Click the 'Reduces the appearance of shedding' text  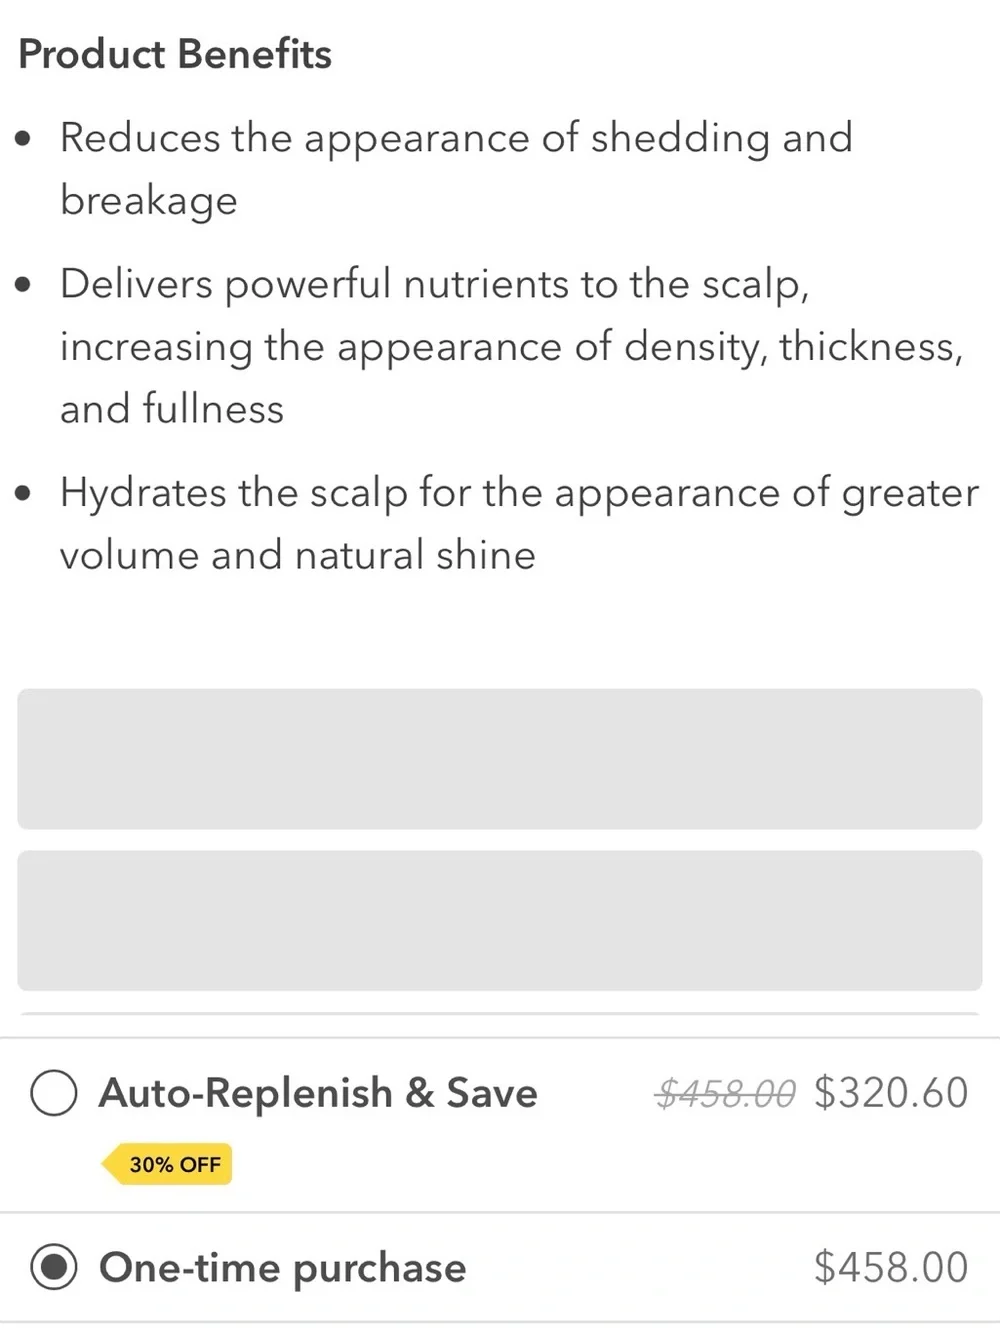click(414, 138)
